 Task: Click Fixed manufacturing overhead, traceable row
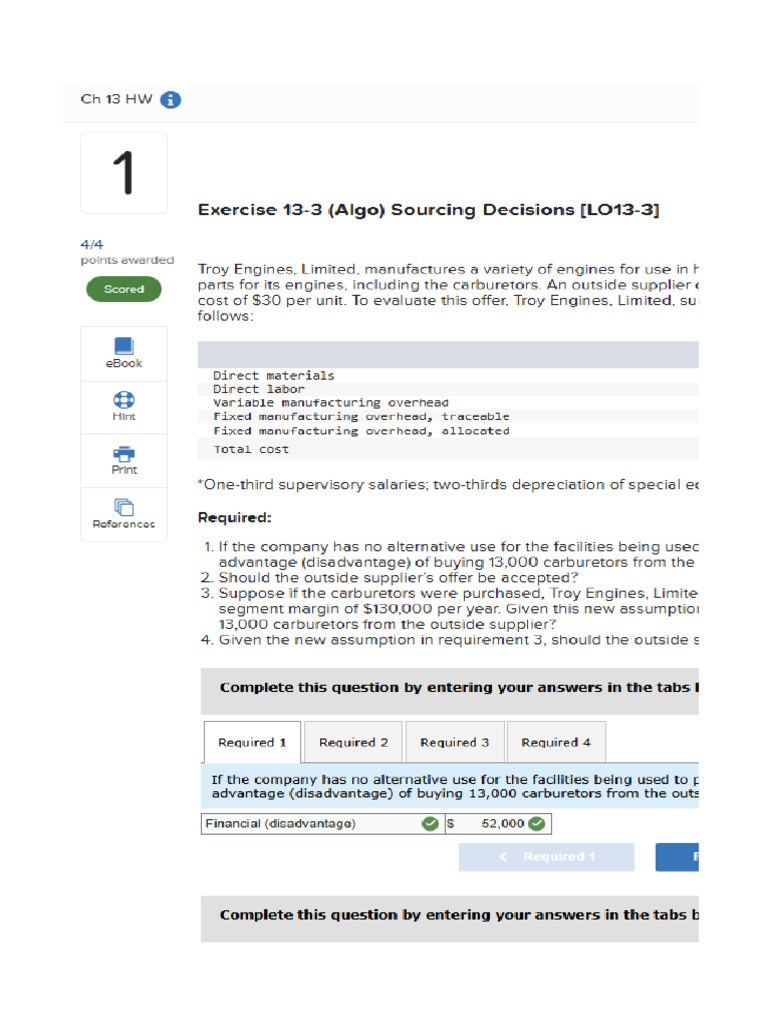pyautogui.click(x=448, y=417)
